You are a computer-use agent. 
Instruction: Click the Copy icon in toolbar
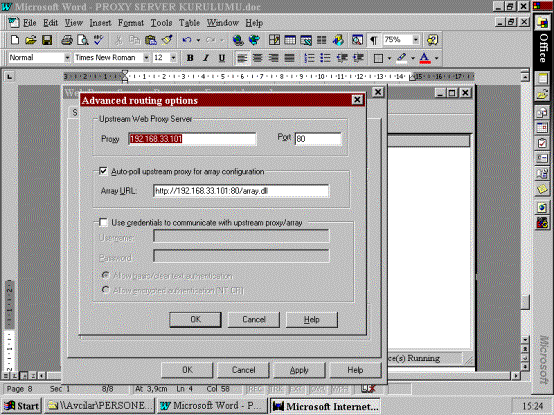pos(134,40)
